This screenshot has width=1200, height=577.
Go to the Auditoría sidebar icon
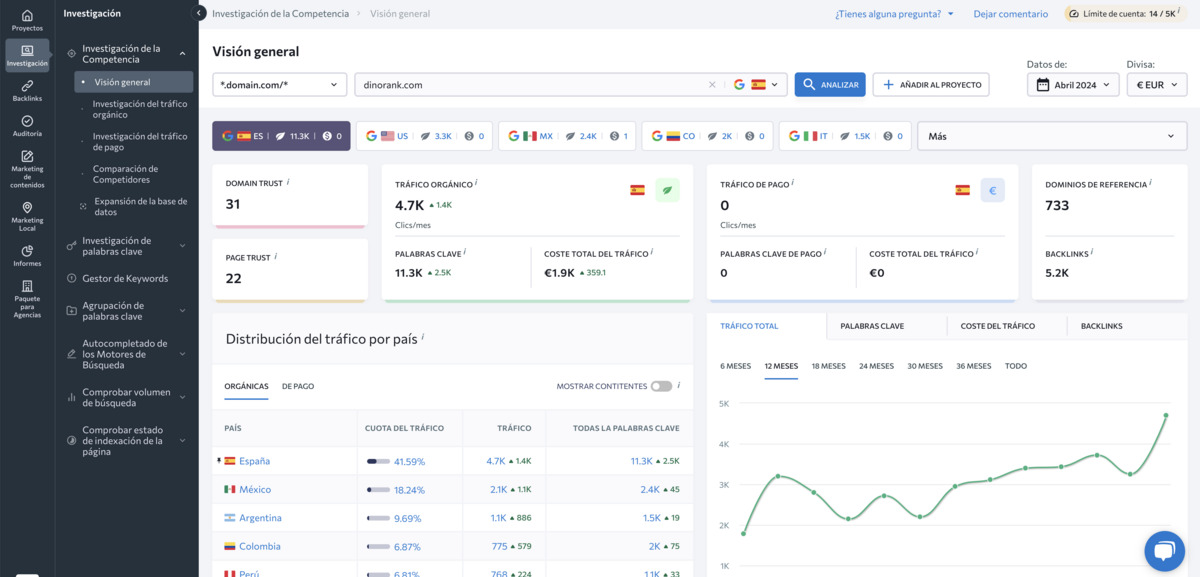(27, 126)
